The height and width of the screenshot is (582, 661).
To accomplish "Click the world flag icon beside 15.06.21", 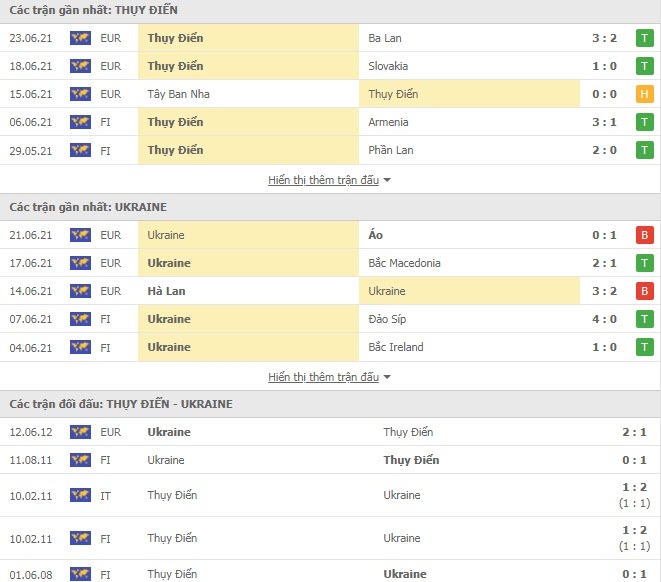I will click(80, 94).
